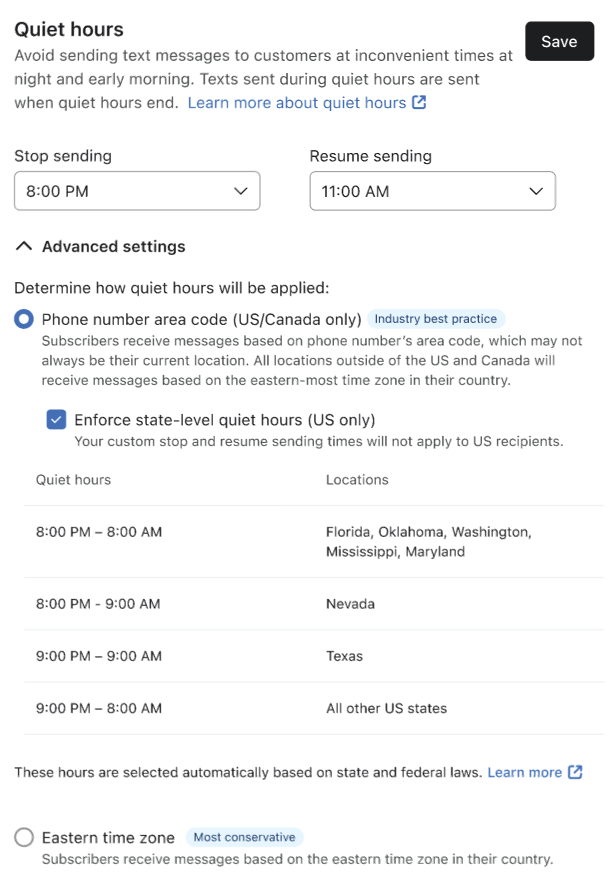Select Phone number area code radio button
Image resolution: width=608 pixels, height=895 pixels.
coord(24,319)
